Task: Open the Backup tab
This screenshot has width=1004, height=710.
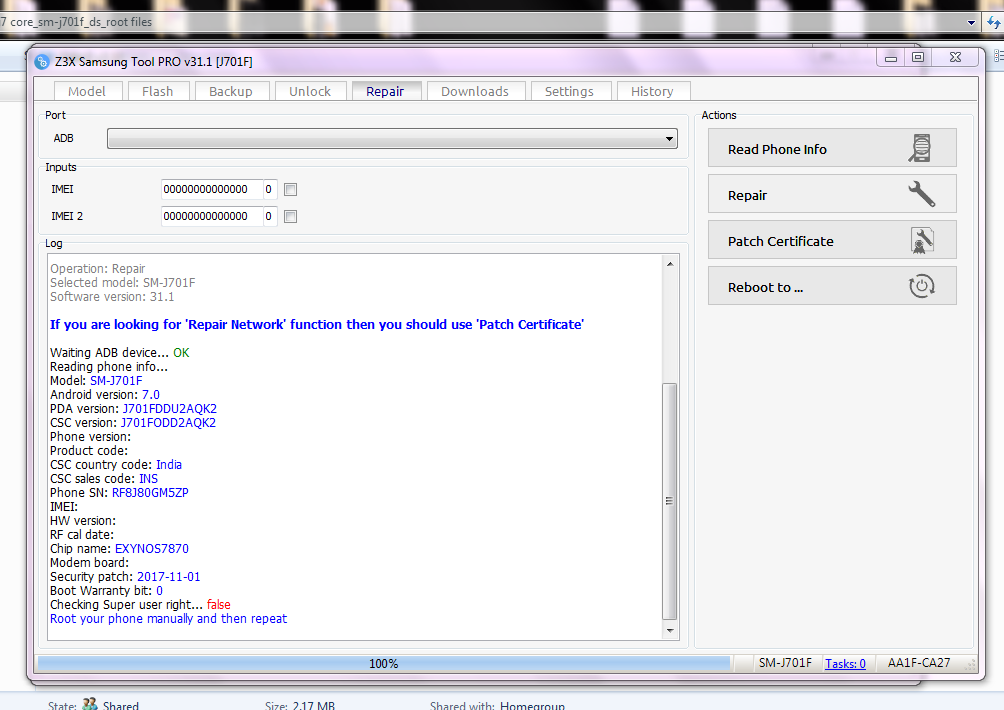Action: pyautogui.click(x=231, y=92)
